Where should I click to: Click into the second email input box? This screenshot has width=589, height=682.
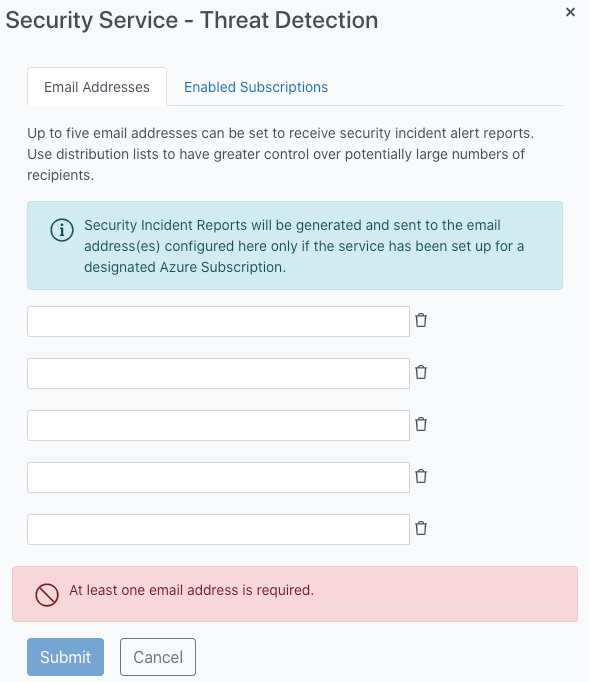pyautogui.click(x=218, y=373)
